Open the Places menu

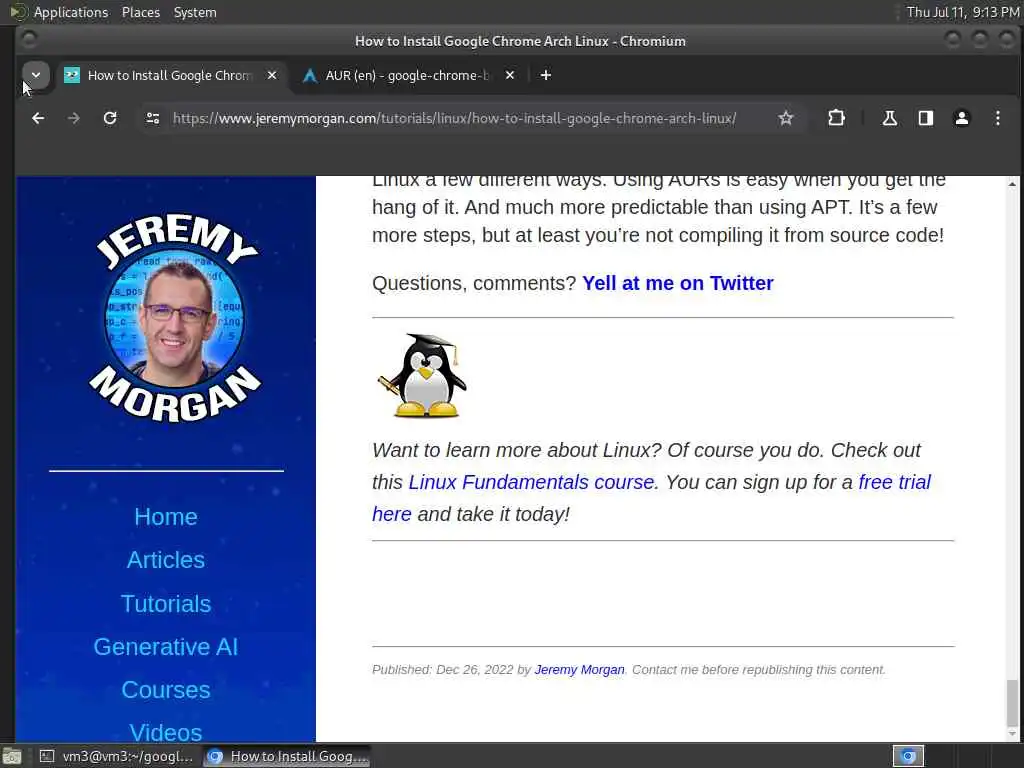140,12
